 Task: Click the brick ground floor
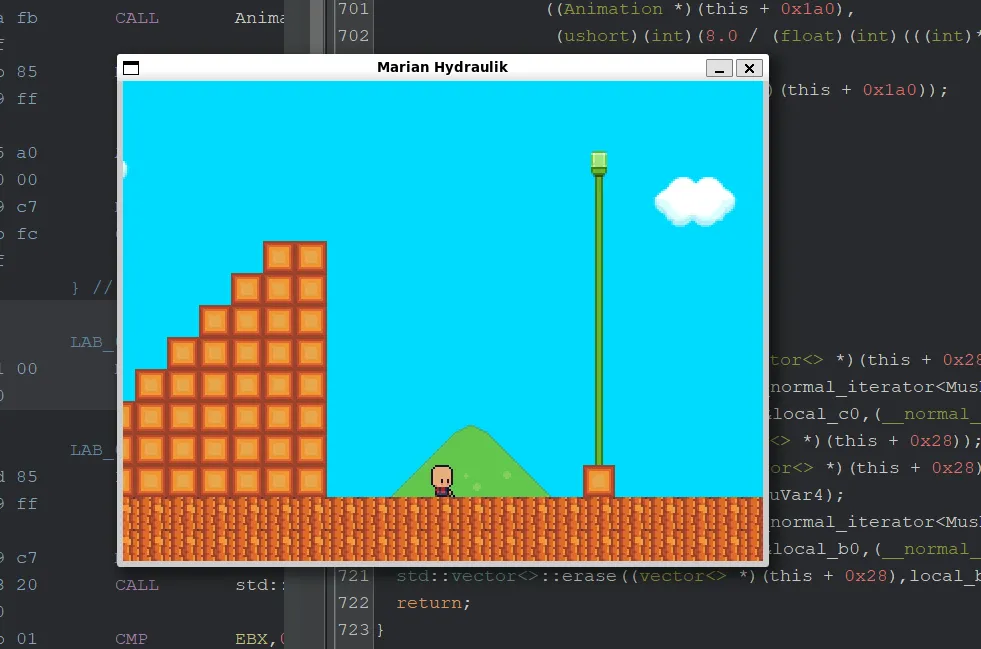(440, 528)
